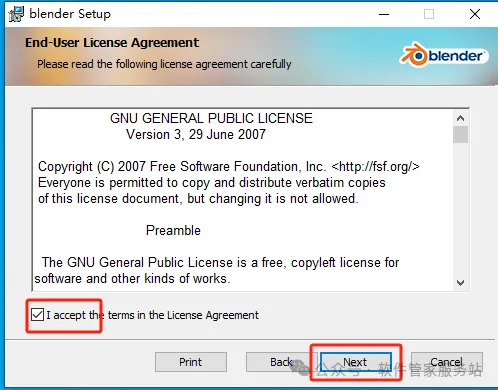Click the http://fsf.org/ URL in license text

(376, 166)
